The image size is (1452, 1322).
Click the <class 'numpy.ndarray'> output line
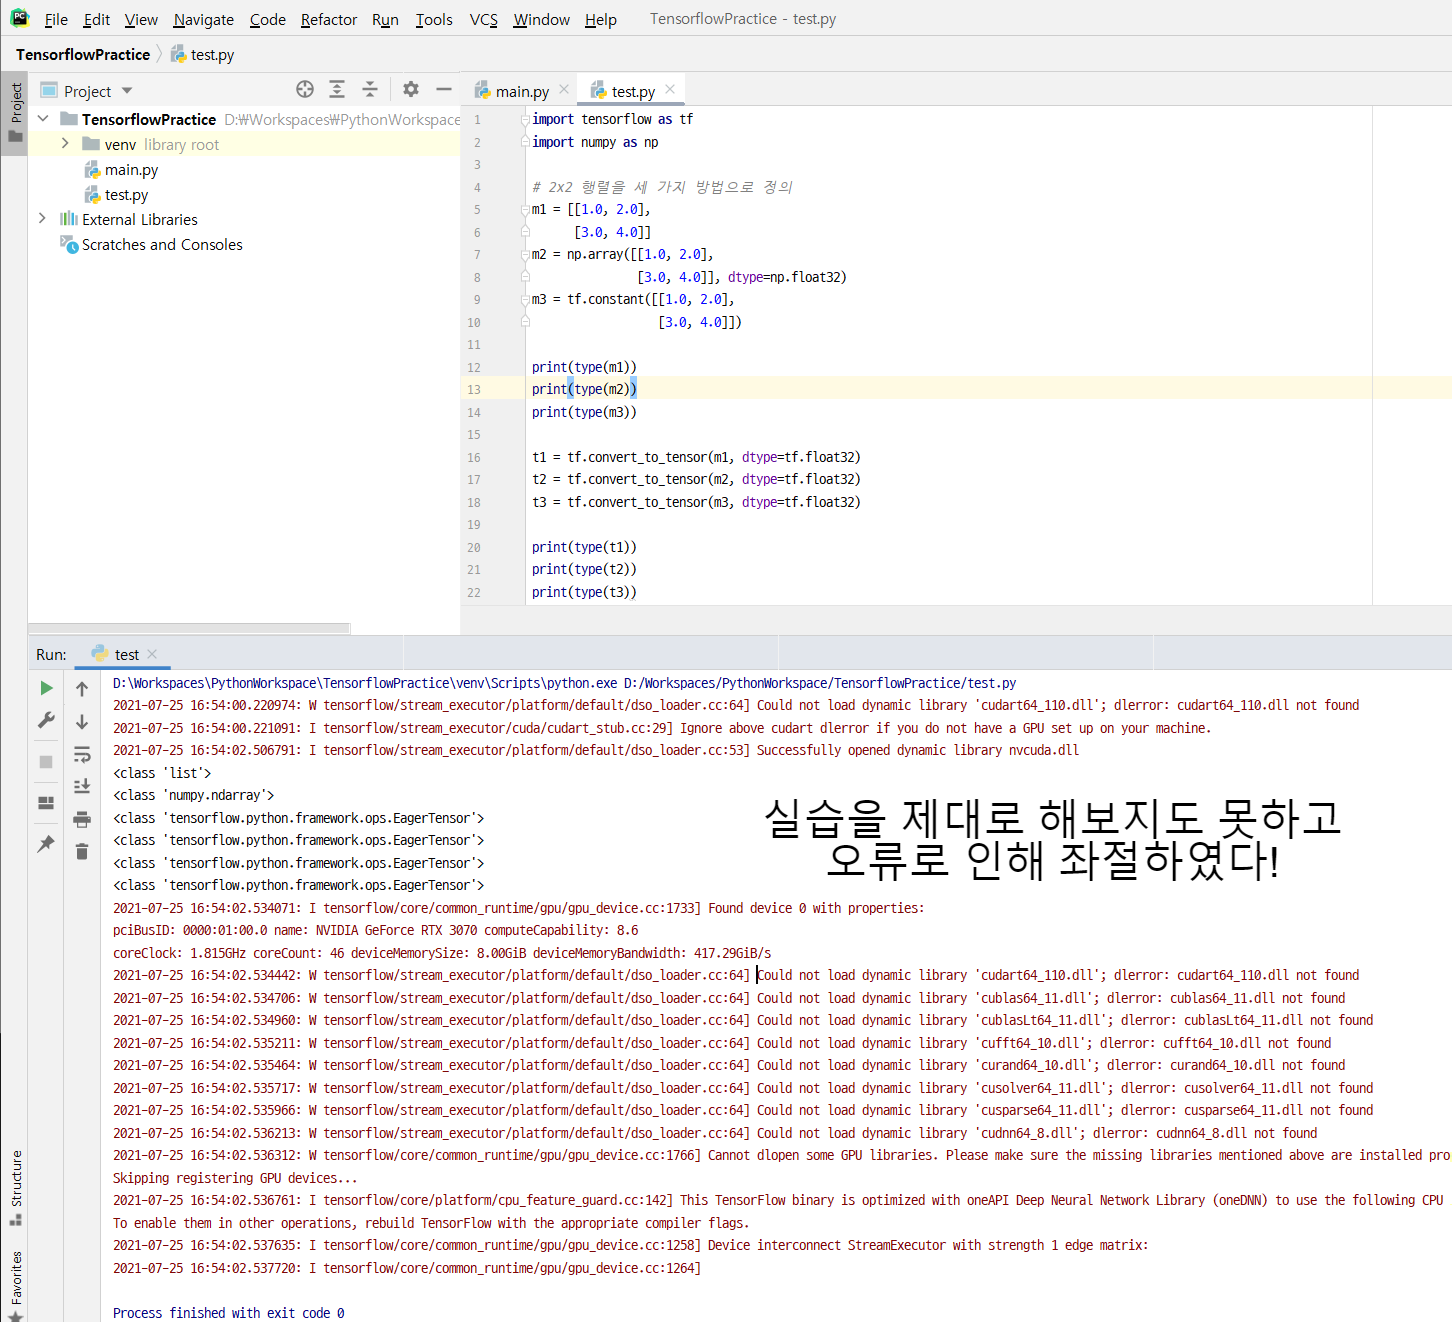coord(193,795)
